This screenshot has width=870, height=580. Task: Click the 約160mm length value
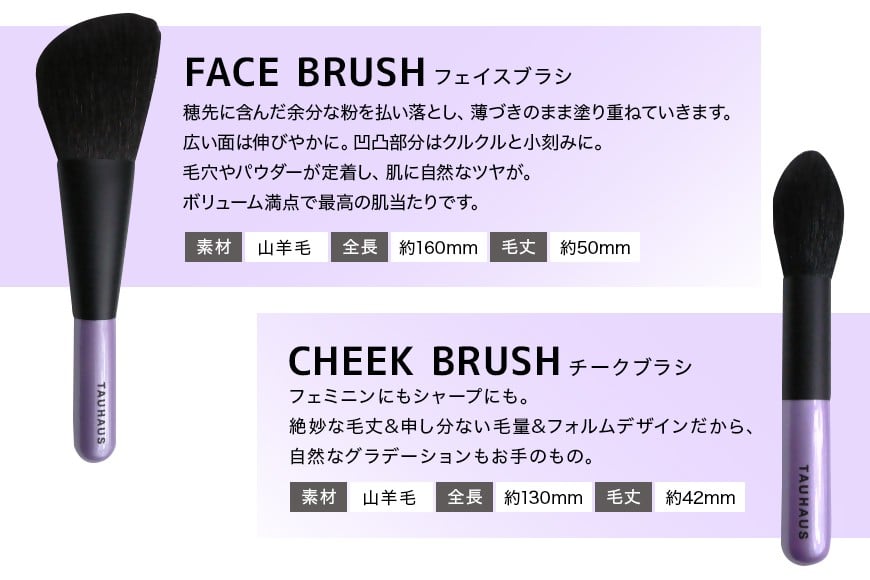[438, 247]
